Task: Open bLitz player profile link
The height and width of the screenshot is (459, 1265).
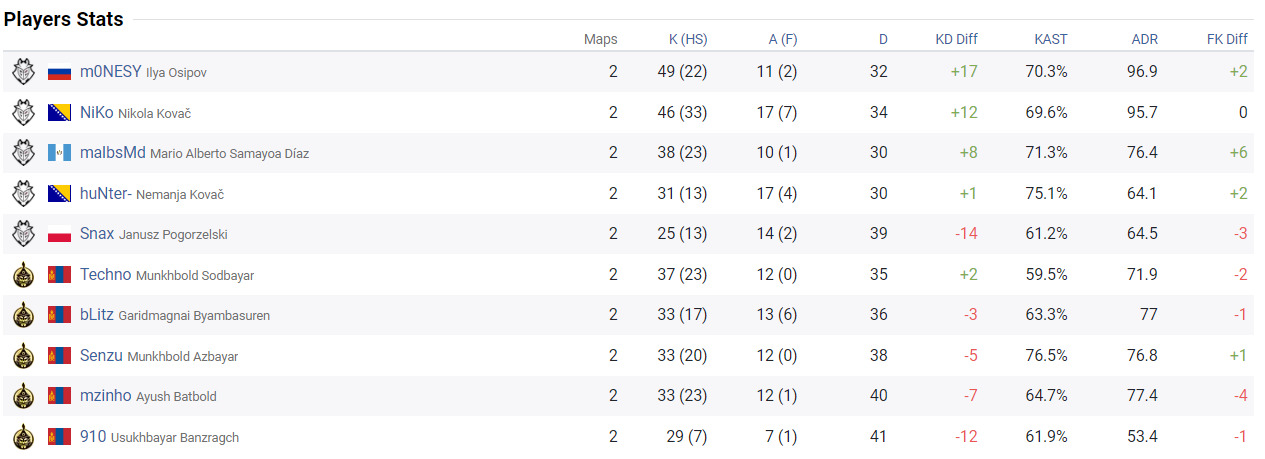Action: coord(97,315)
